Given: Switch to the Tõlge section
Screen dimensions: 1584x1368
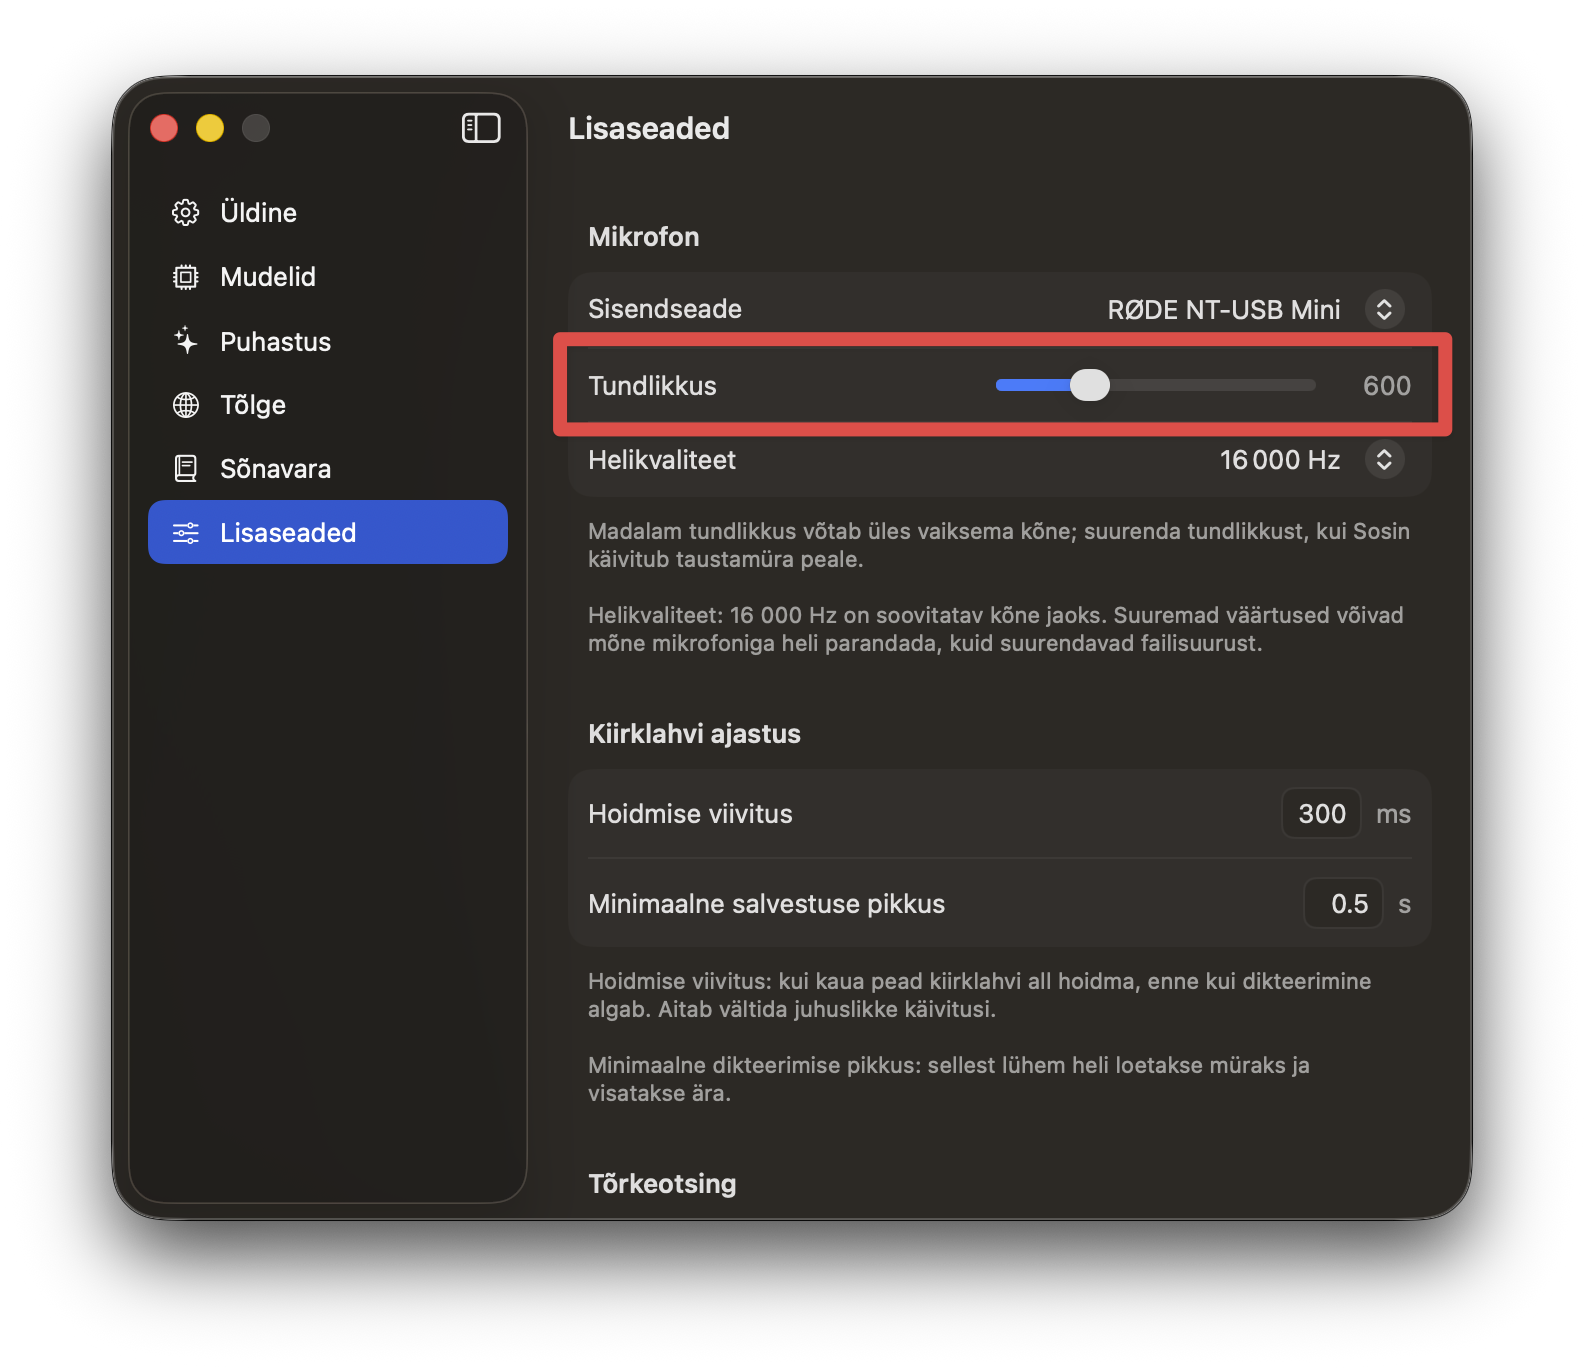Looking at the screenshot, I should click(253, 405).
